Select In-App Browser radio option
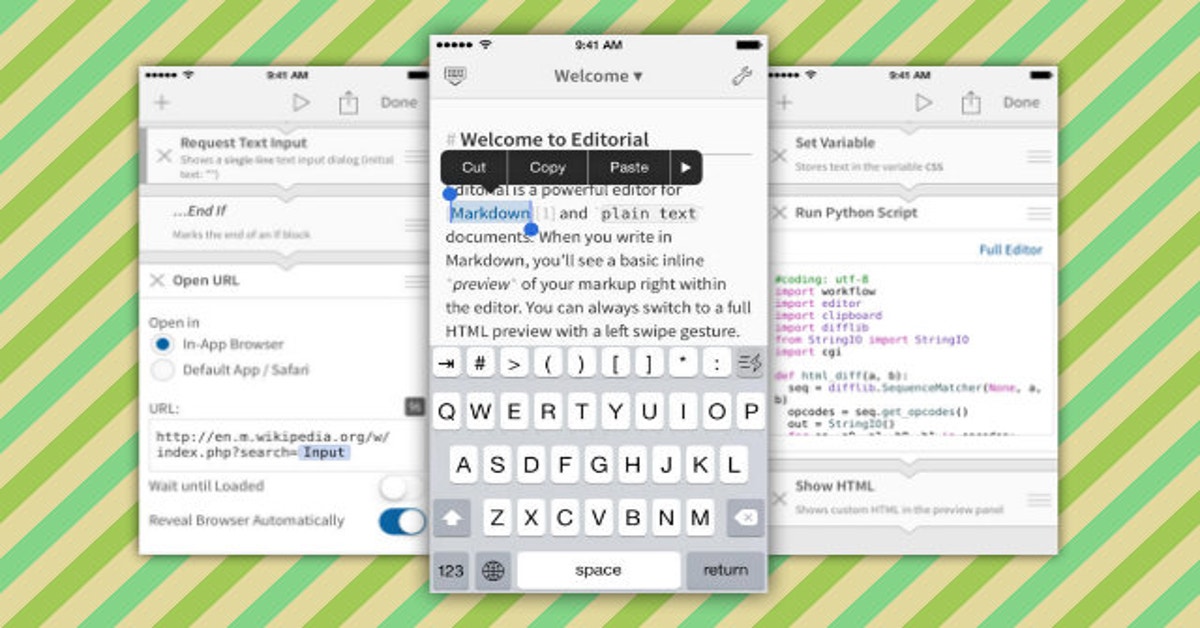Image resolution: width=1200 pixels, height=628 pixels. (x=162, y=344)
